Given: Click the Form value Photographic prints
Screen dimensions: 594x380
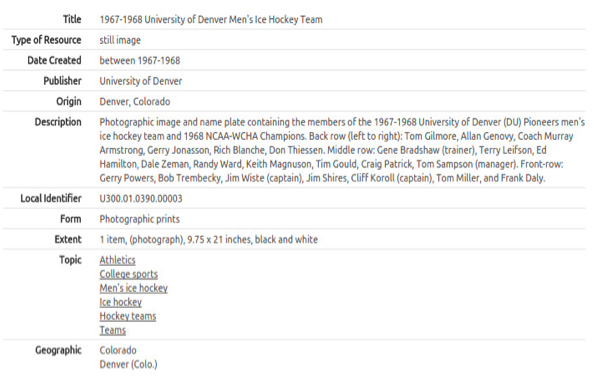Looking at the screenshot, I should click(x=140, y=219).
